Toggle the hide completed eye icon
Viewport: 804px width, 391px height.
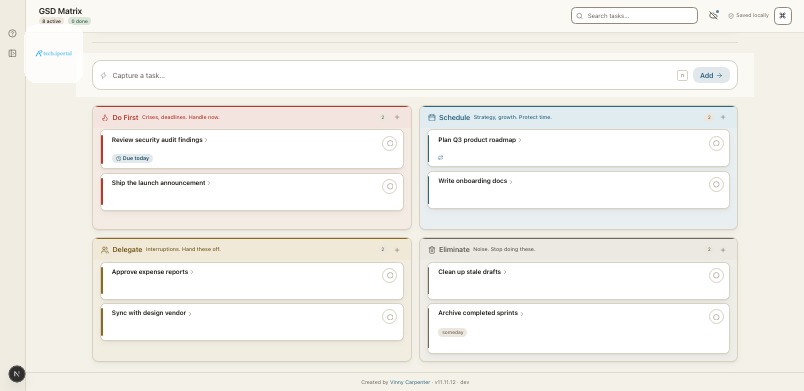[x=713, y=15]
